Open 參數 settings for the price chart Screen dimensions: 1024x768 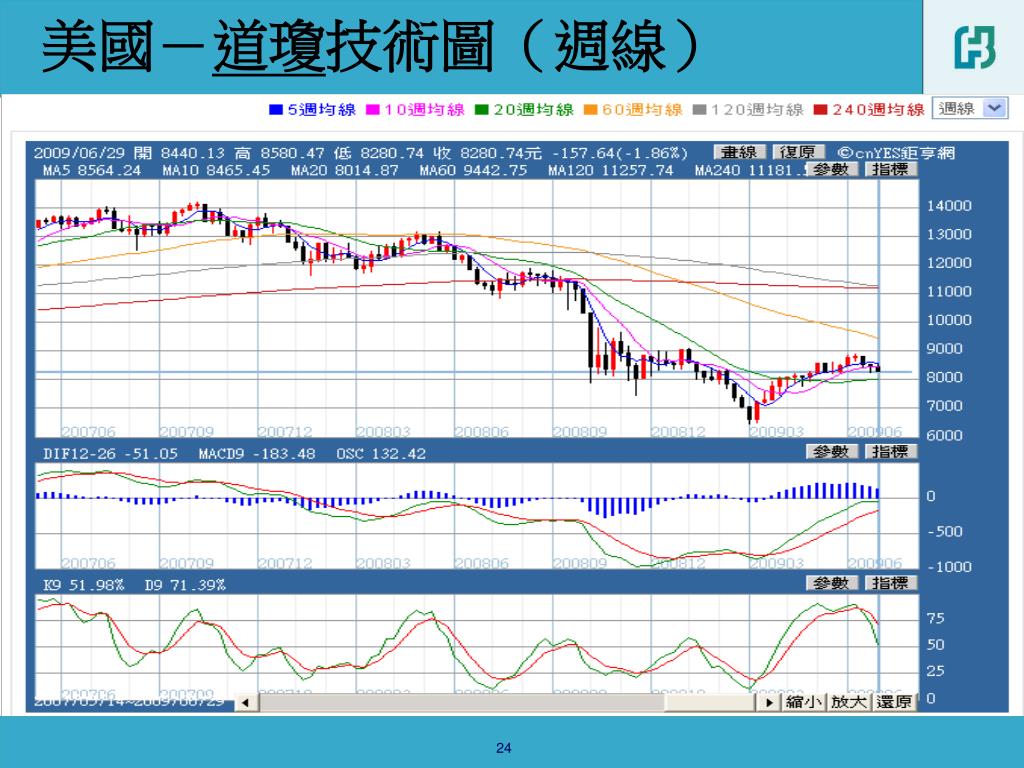[x=831, y=169]
